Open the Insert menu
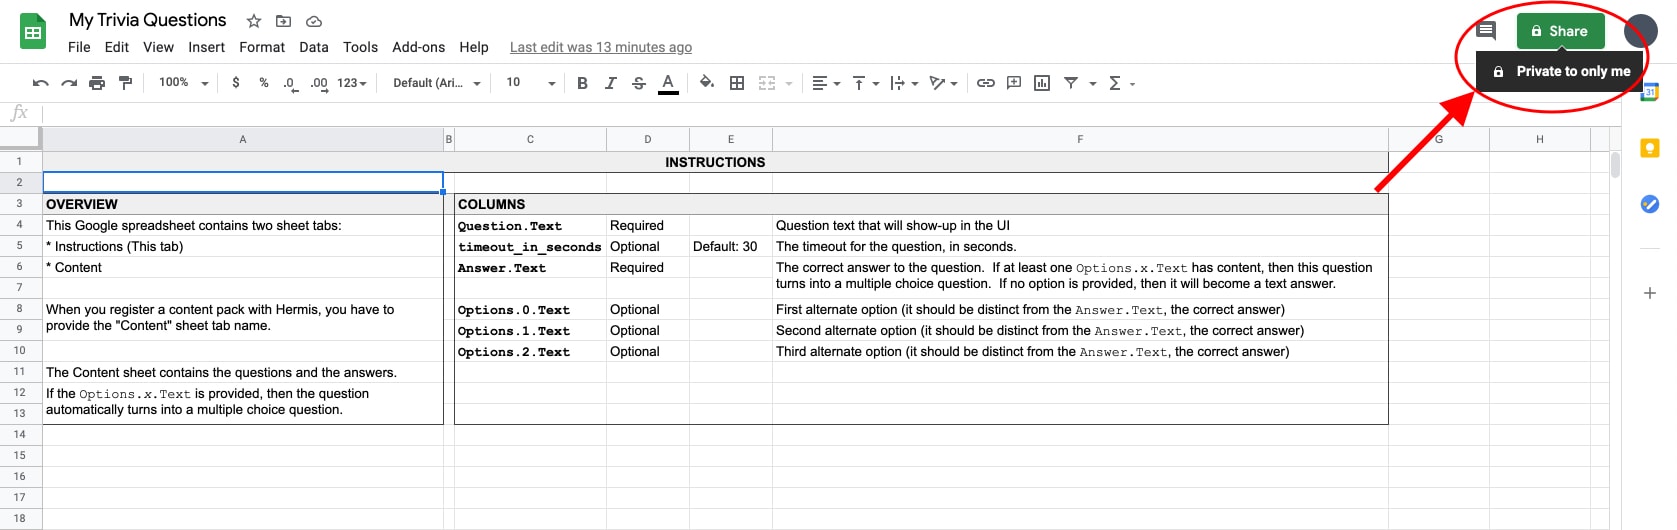The image size is (1677, 530). click(206, 47)
